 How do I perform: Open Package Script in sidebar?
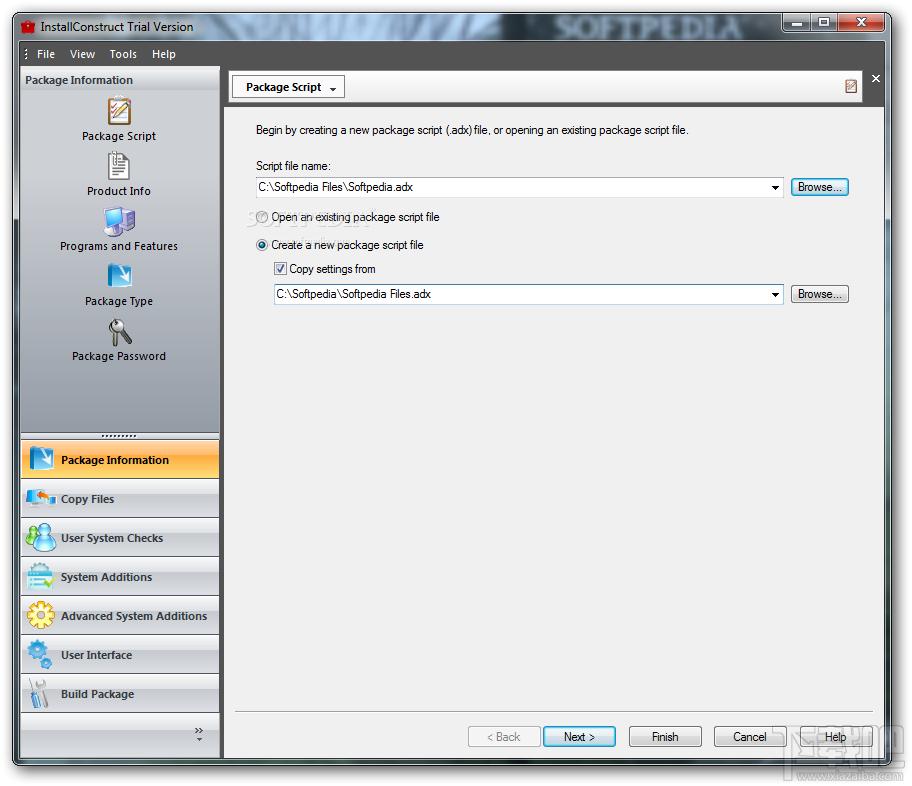pyautogui.click(x=119, y=119)
